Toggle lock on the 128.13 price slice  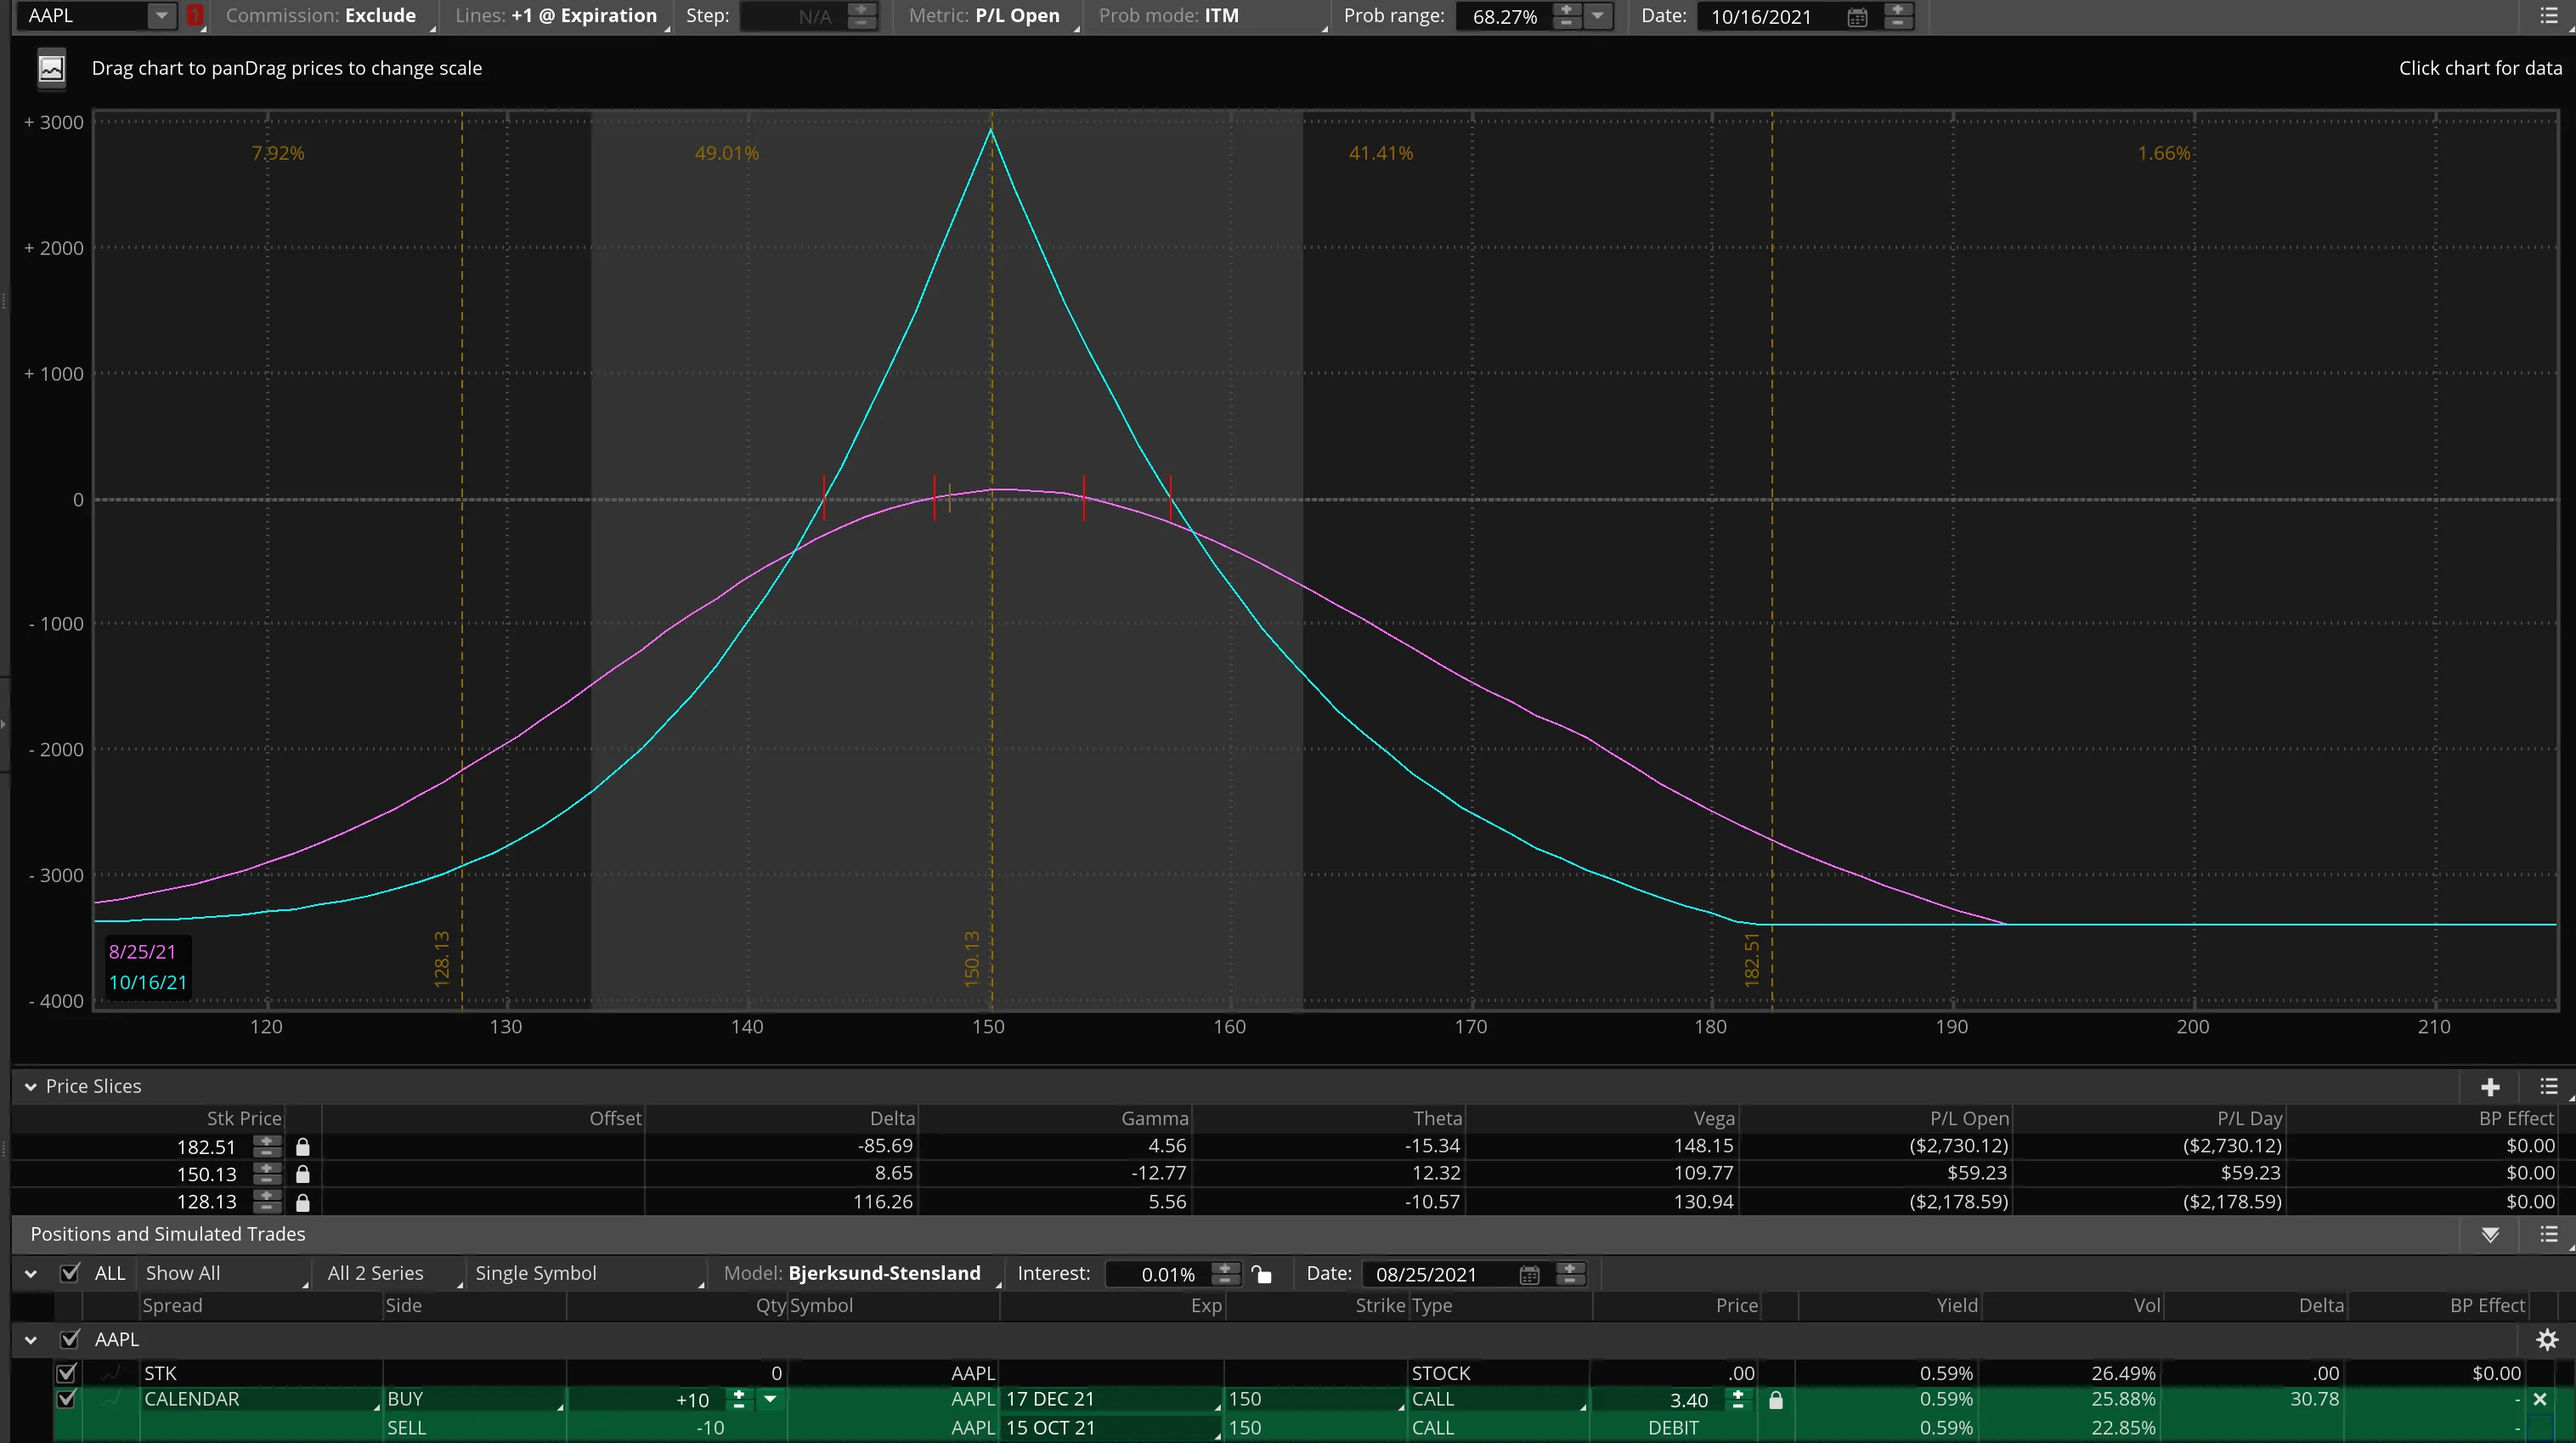303,1202
